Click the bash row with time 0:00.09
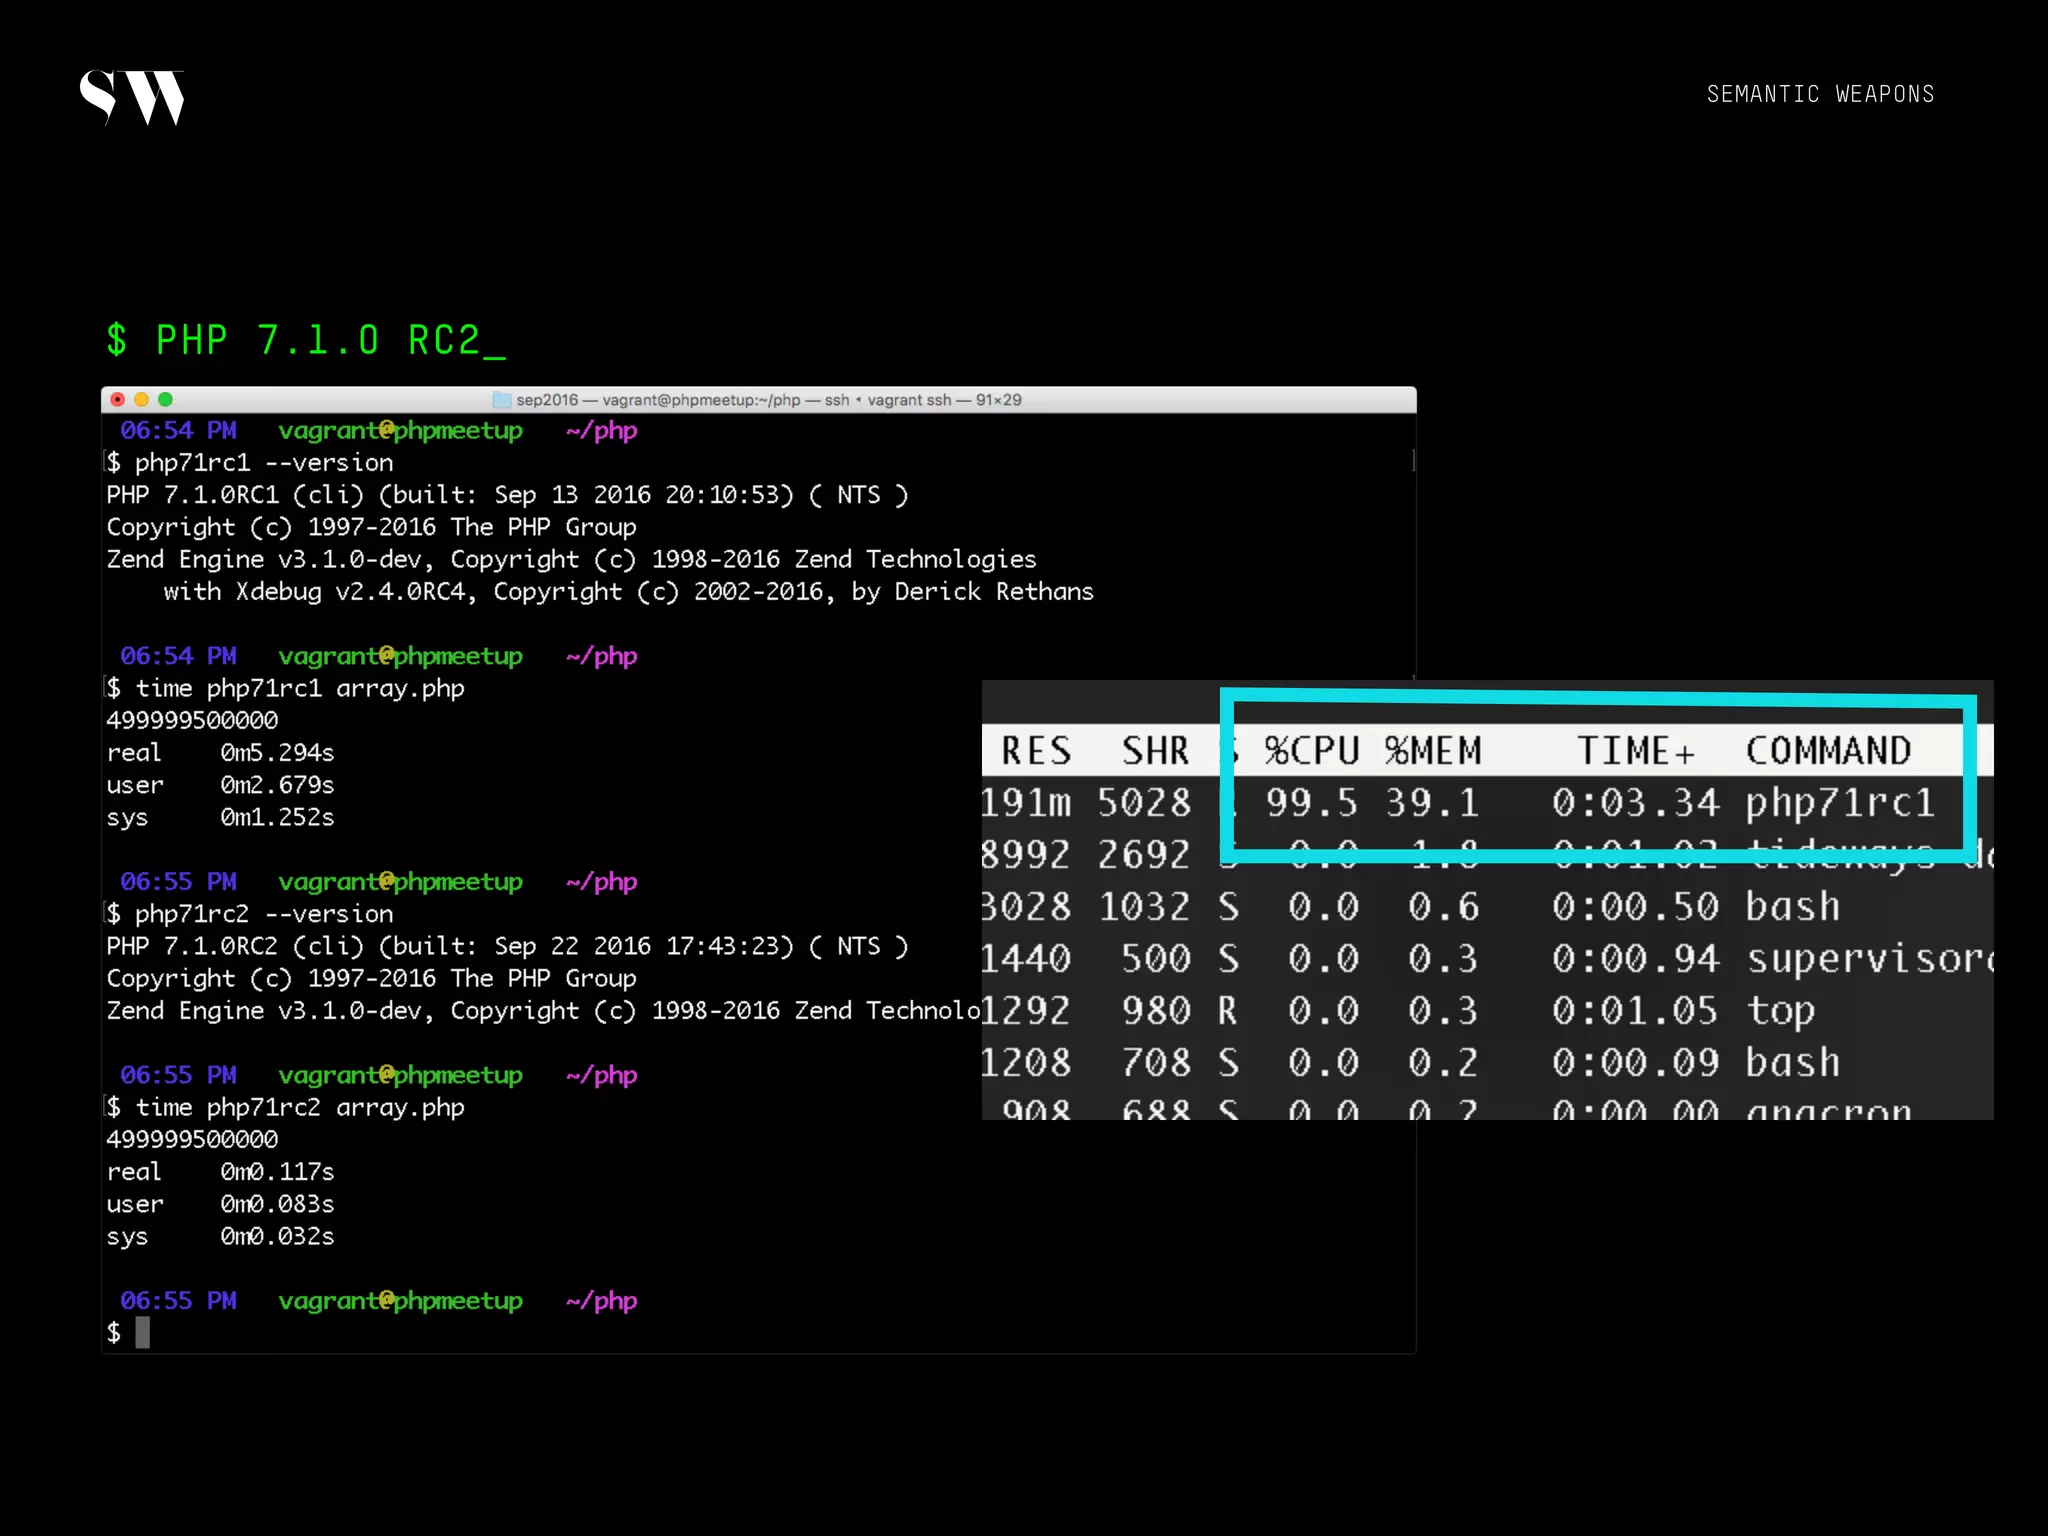2048x1536 pixels. (1792, 1062)
